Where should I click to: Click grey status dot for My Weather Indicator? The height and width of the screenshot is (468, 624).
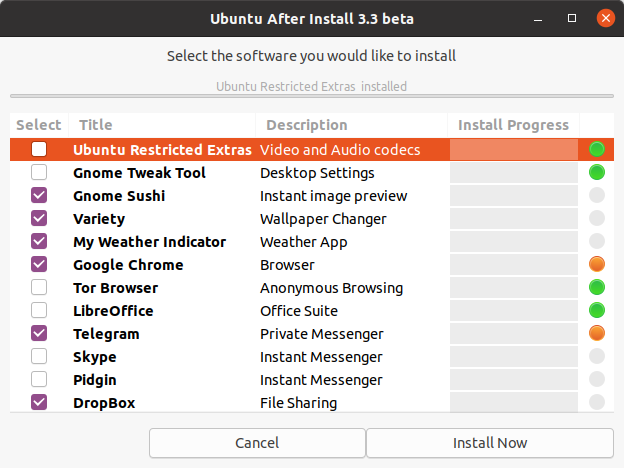click(597, 241)
